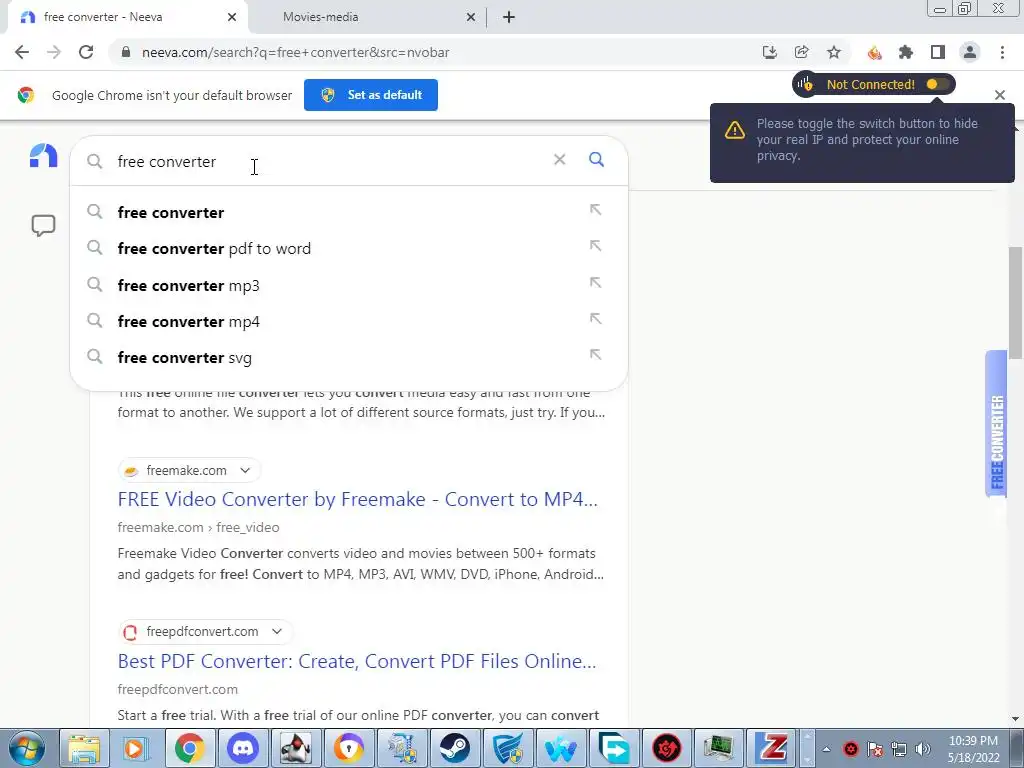Focus the Chrome address bar URL

(295, 52)
